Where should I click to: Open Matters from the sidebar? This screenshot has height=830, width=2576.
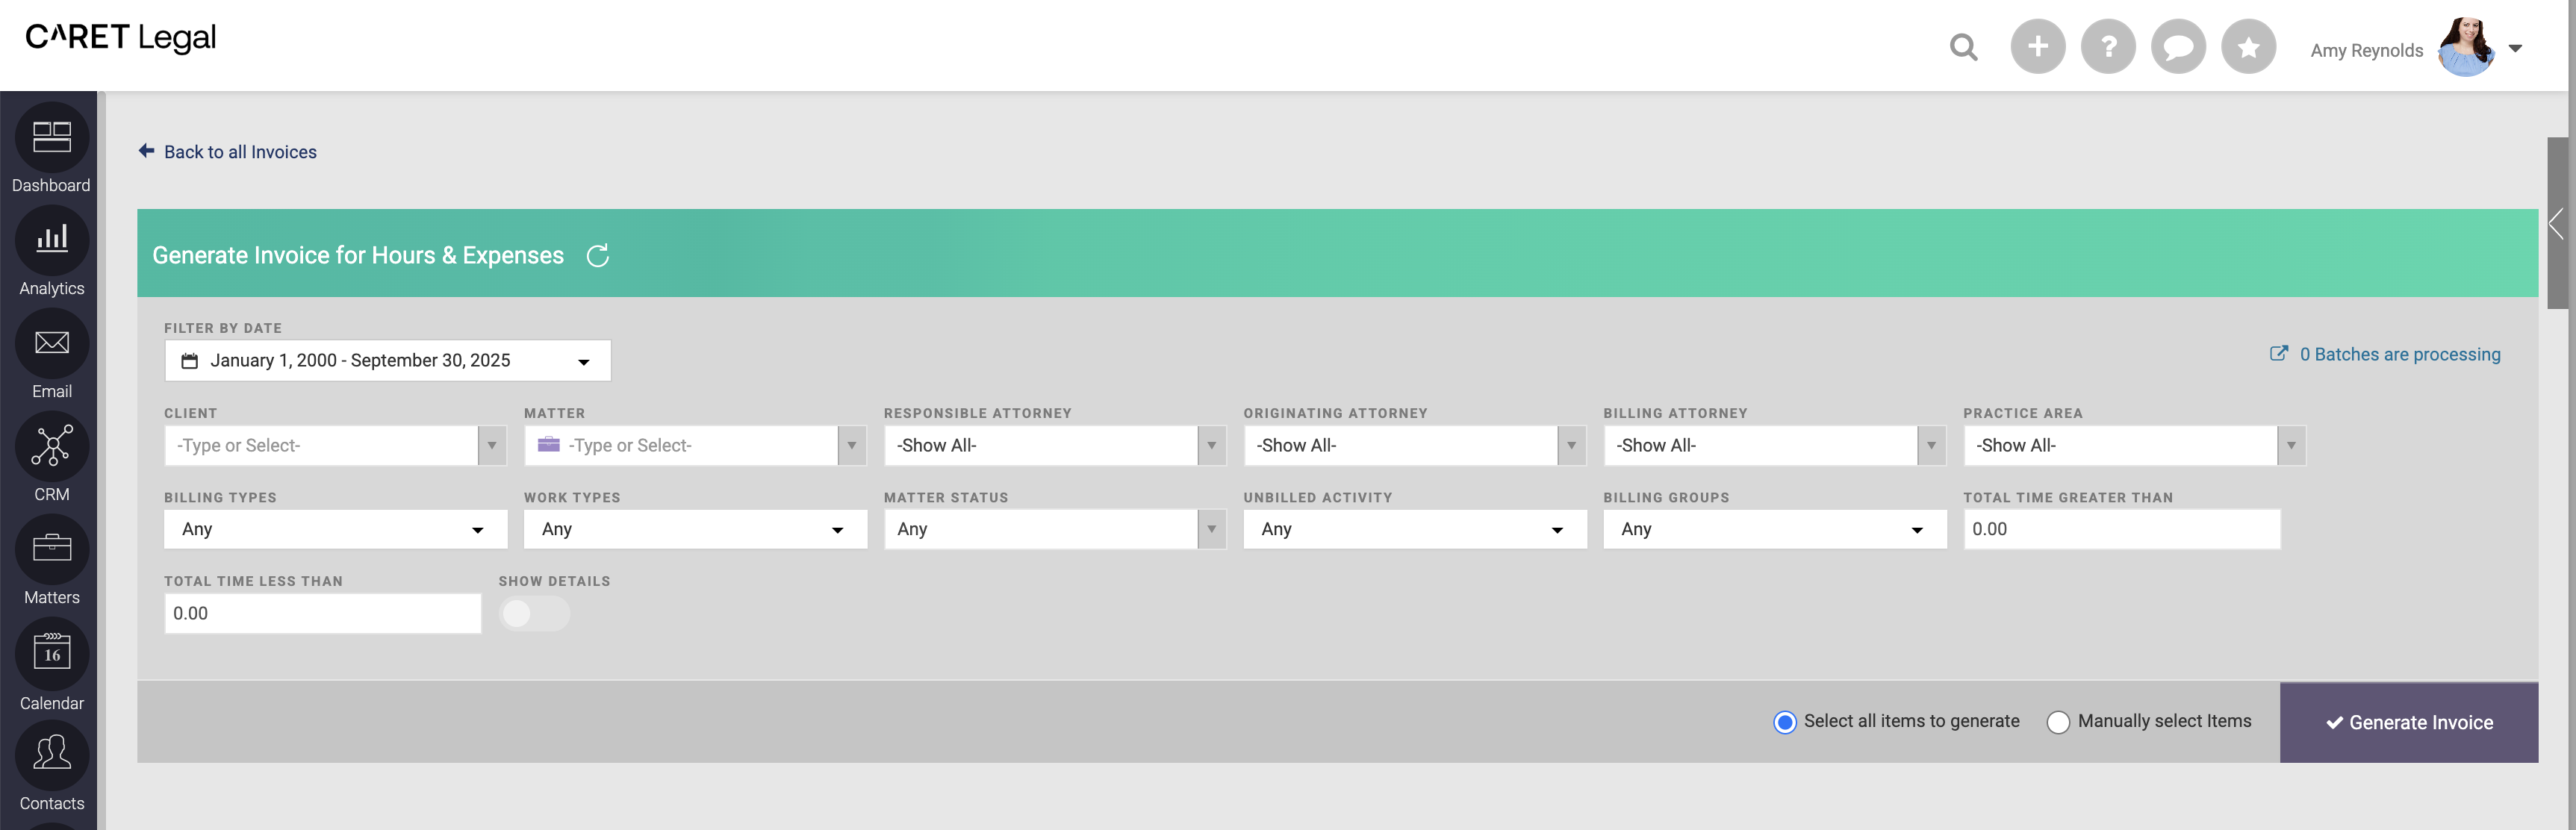pos(51,561)
